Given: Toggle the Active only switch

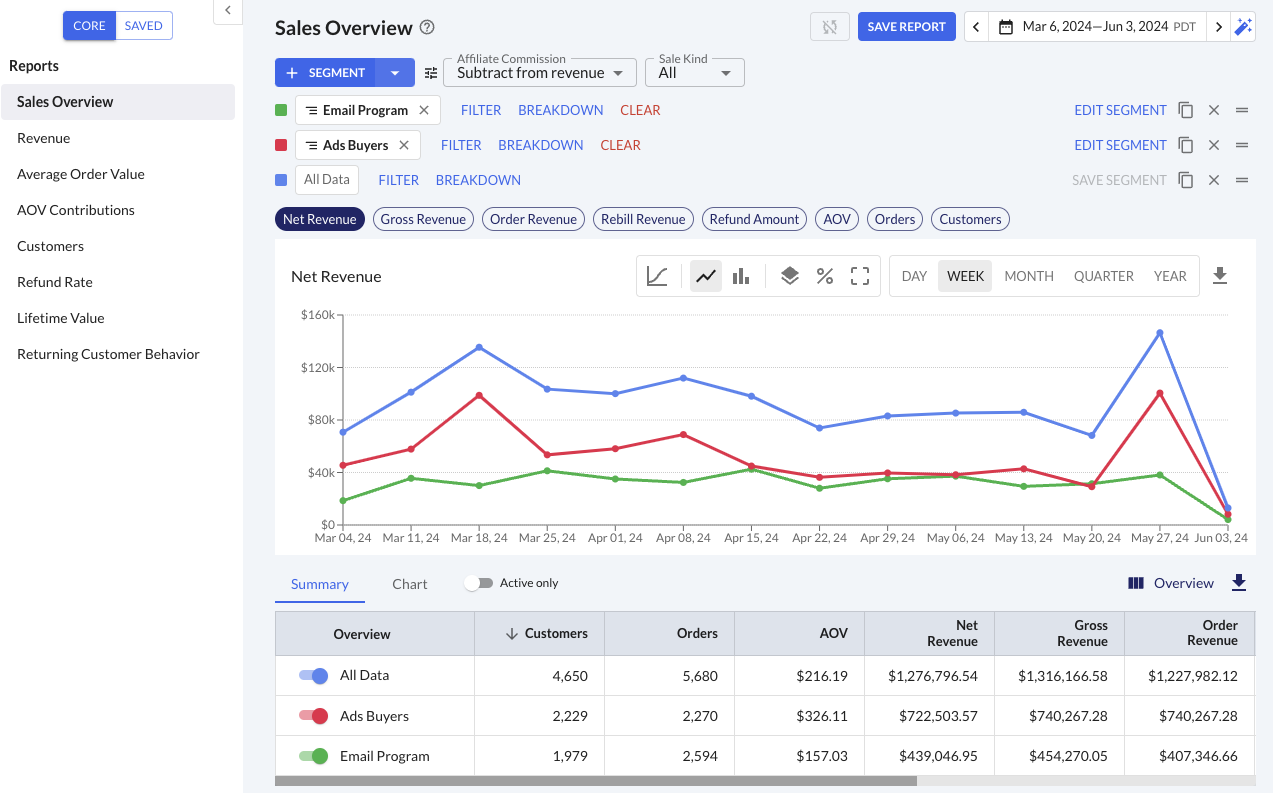Looking at the screenshot, I should (479, 583).
